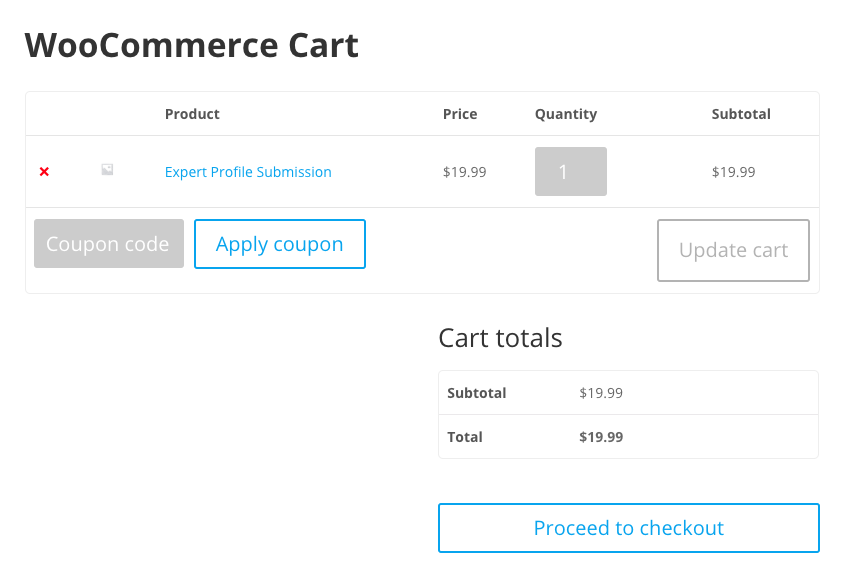Focus the quantity field showing 1
The image size is (856, 580).
click(570, 171)
